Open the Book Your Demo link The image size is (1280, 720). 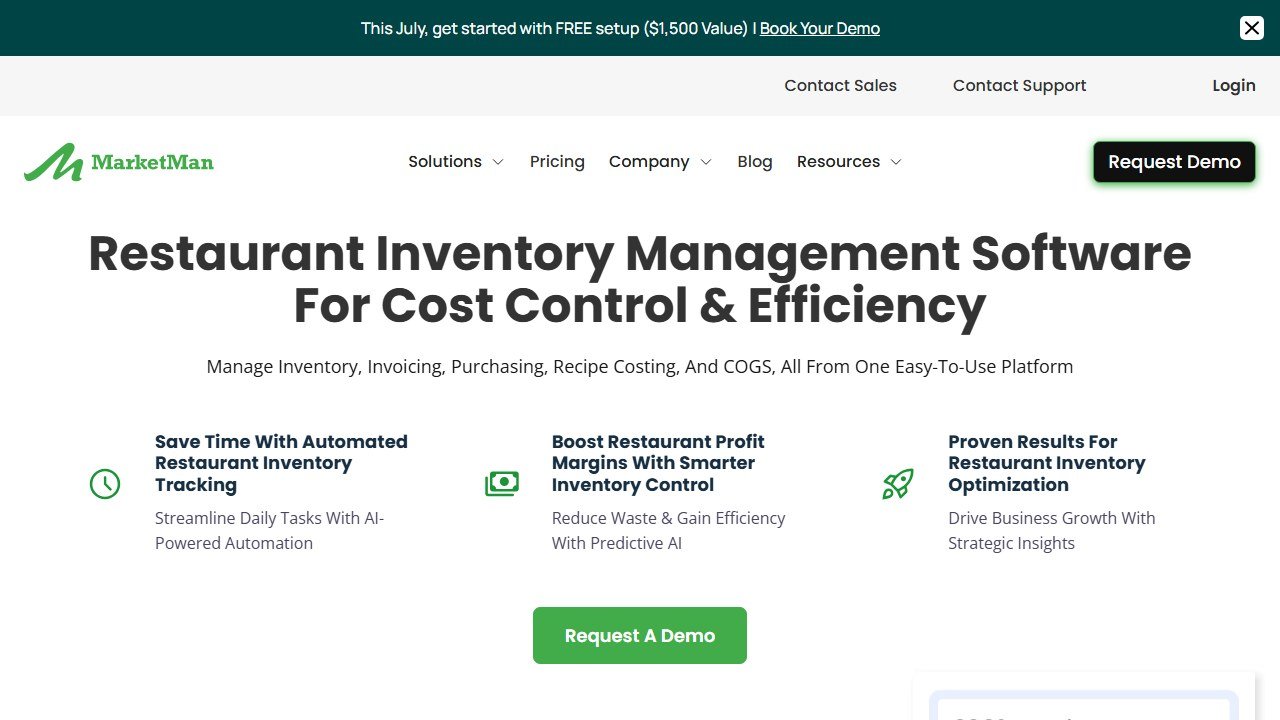(820, 28)
